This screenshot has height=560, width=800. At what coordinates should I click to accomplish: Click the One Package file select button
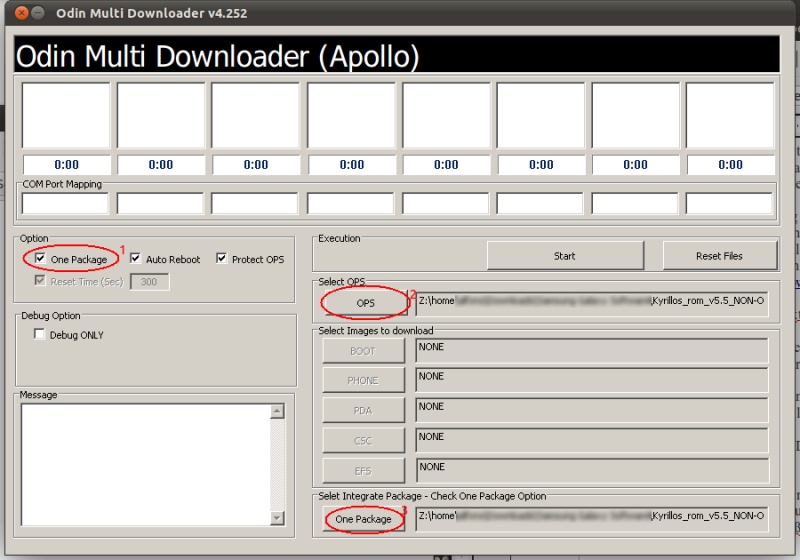tap(363, 519)
